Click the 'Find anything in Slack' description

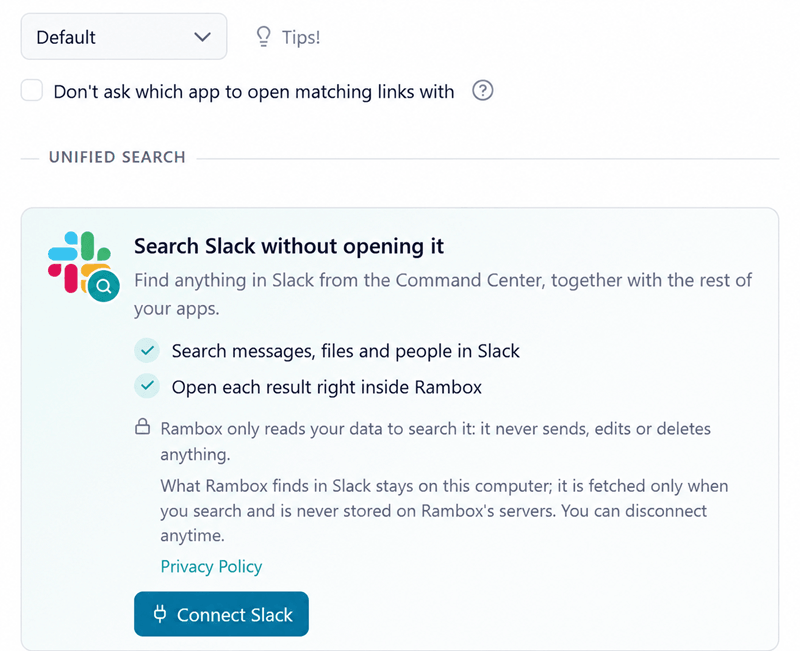[x=443, y=294]
